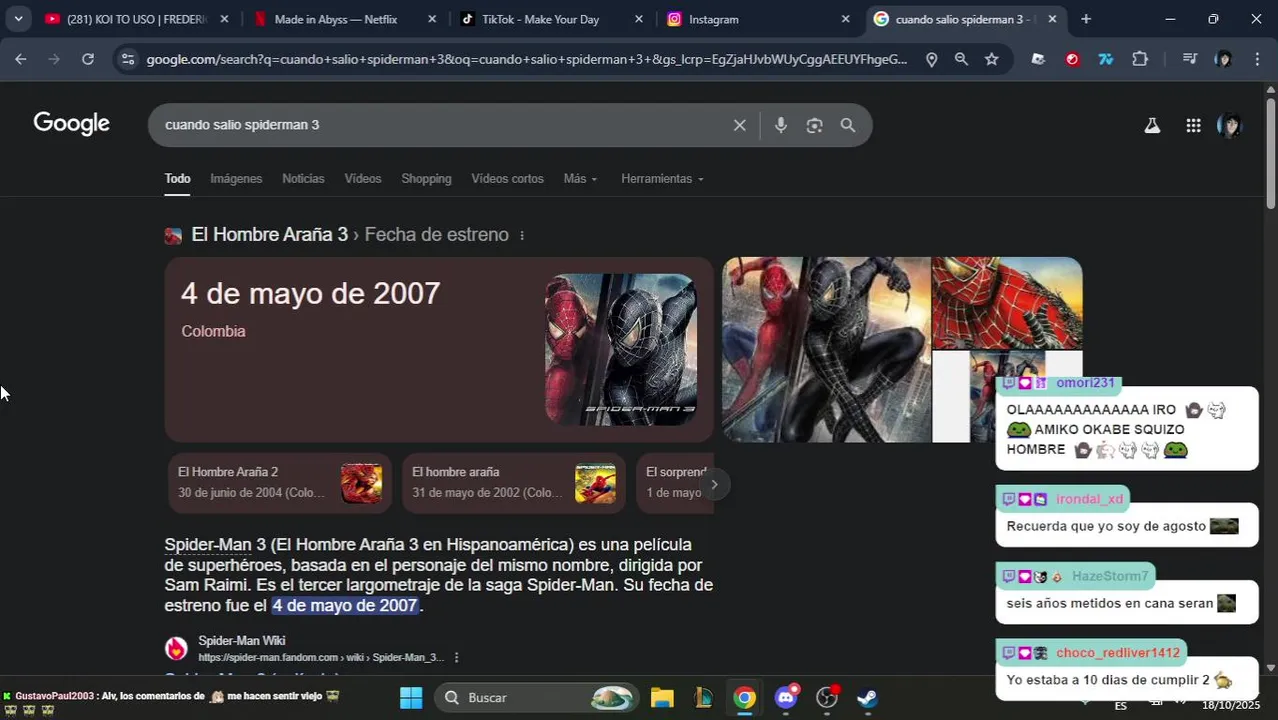Open Google Search Labs flask icon
1278x720 pixels.
point(1152,125)
